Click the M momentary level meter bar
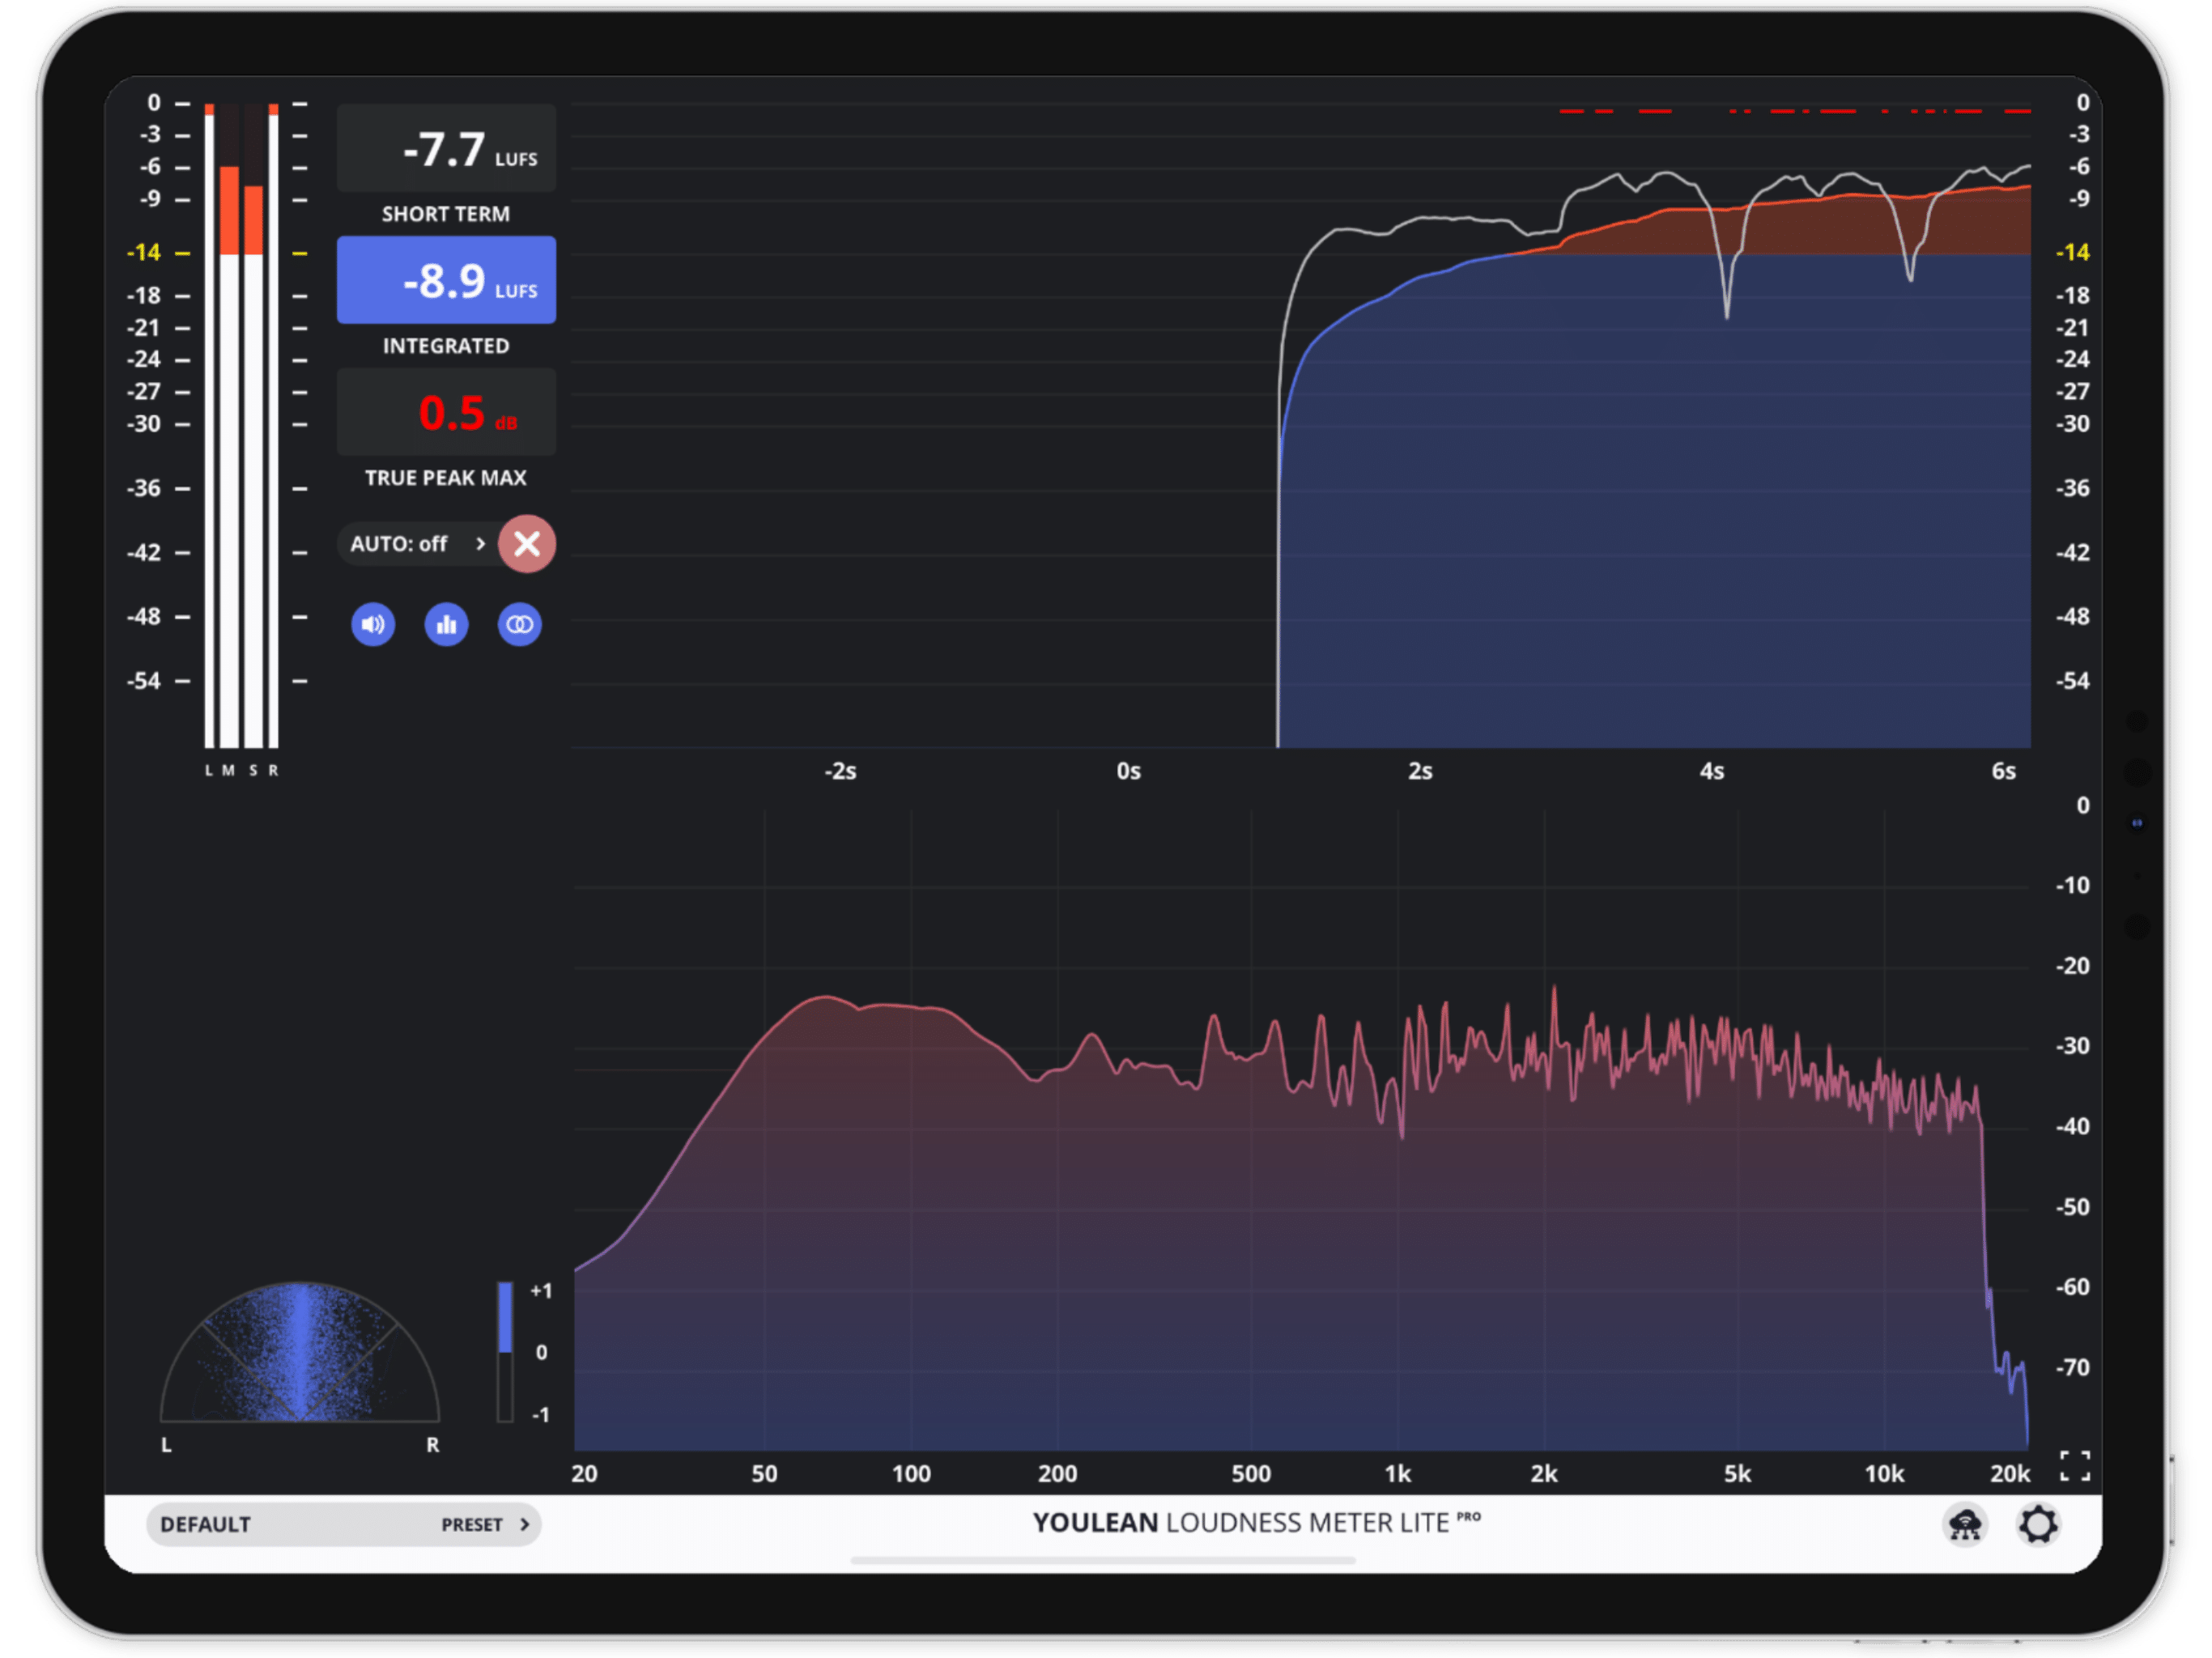Image resolution: width=2212 pixels, height=1658 pixels. point(229,425)
